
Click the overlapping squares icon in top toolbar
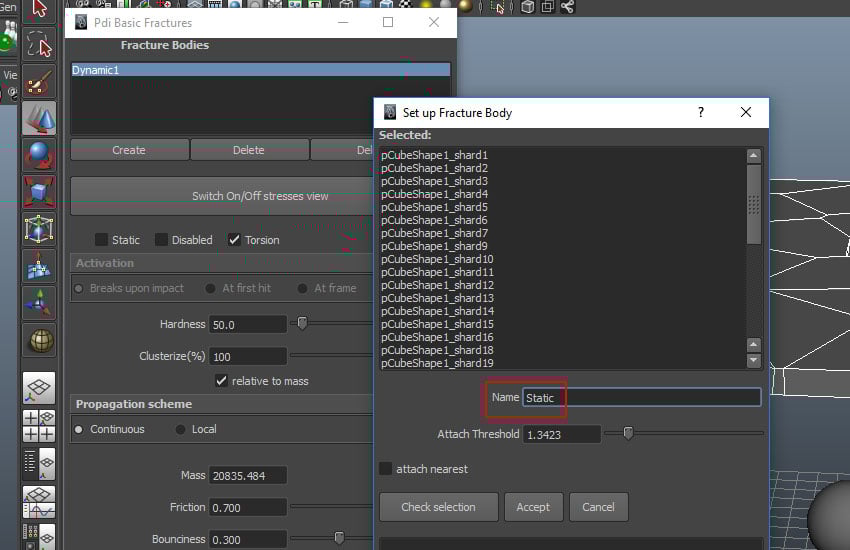(548, 7)
